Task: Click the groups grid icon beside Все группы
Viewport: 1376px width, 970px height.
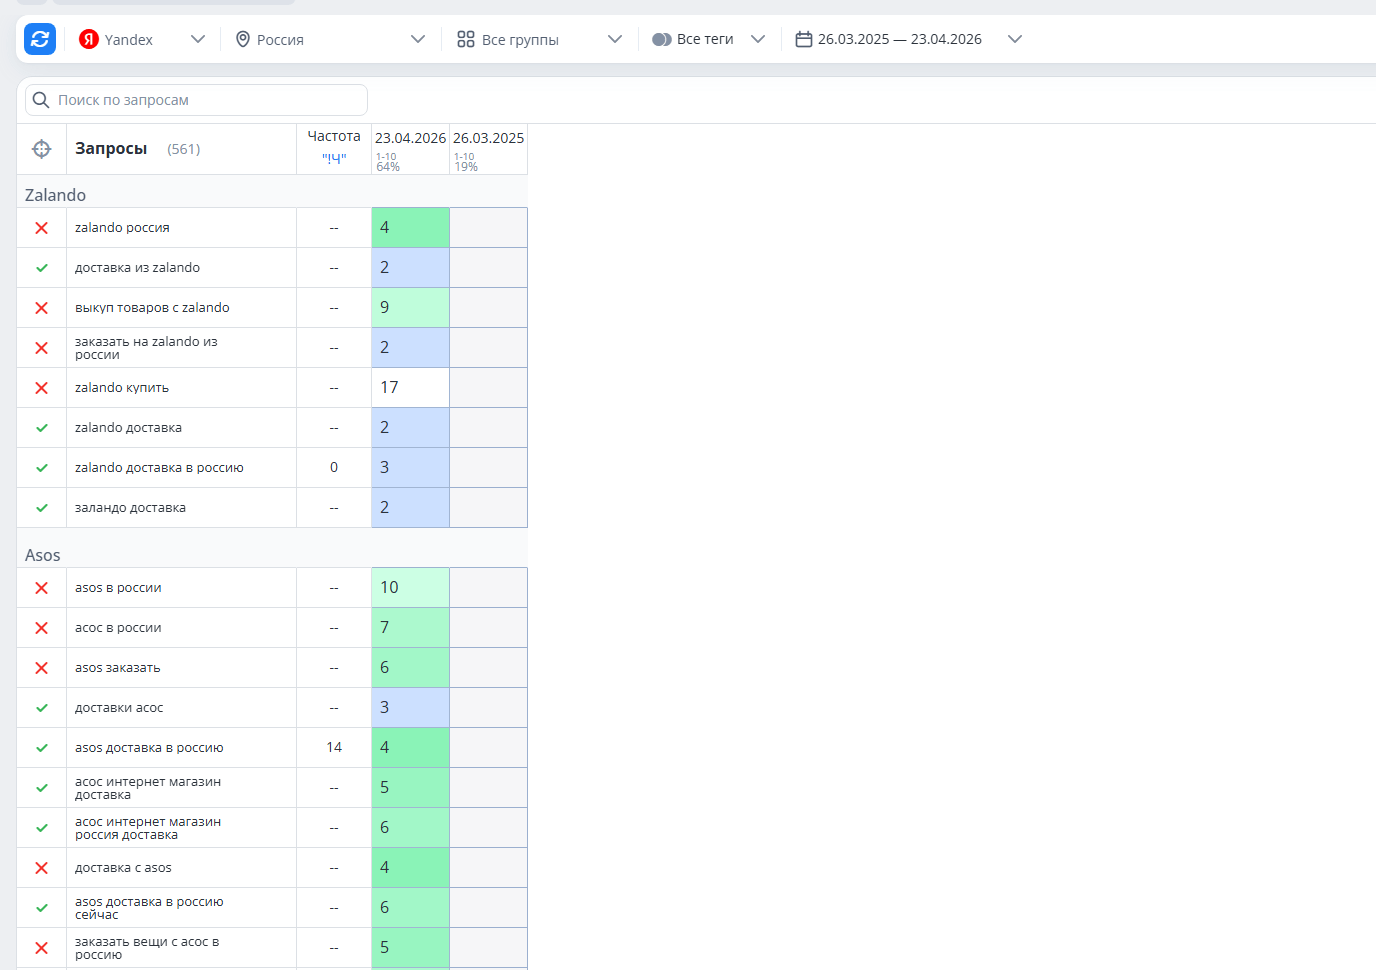Action: click(x=466, y=39)
